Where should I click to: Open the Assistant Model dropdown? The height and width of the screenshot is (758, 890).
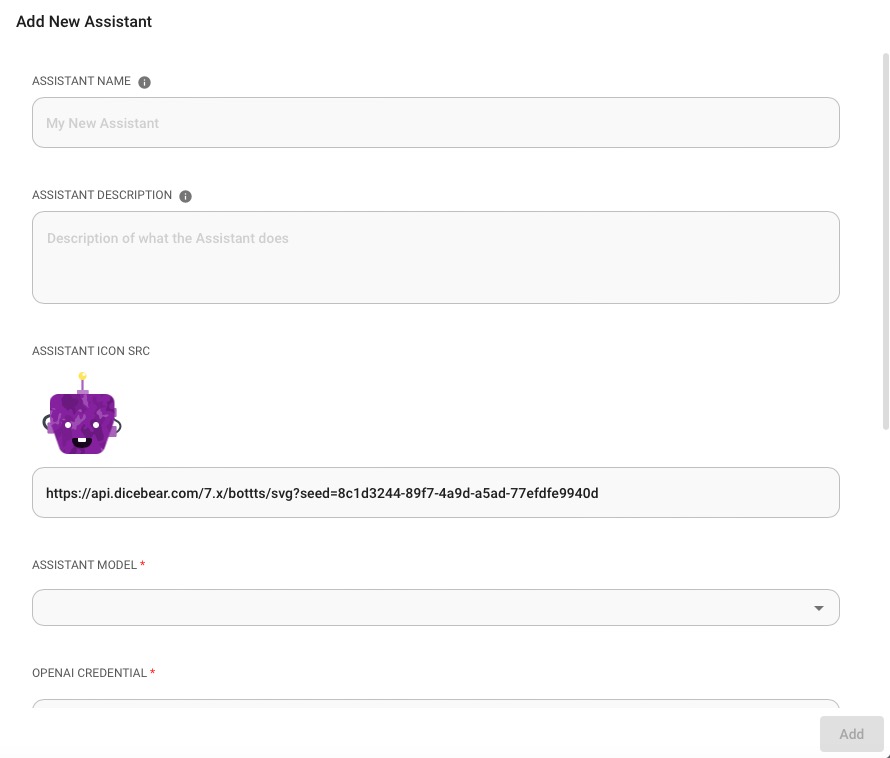(435, 607)
